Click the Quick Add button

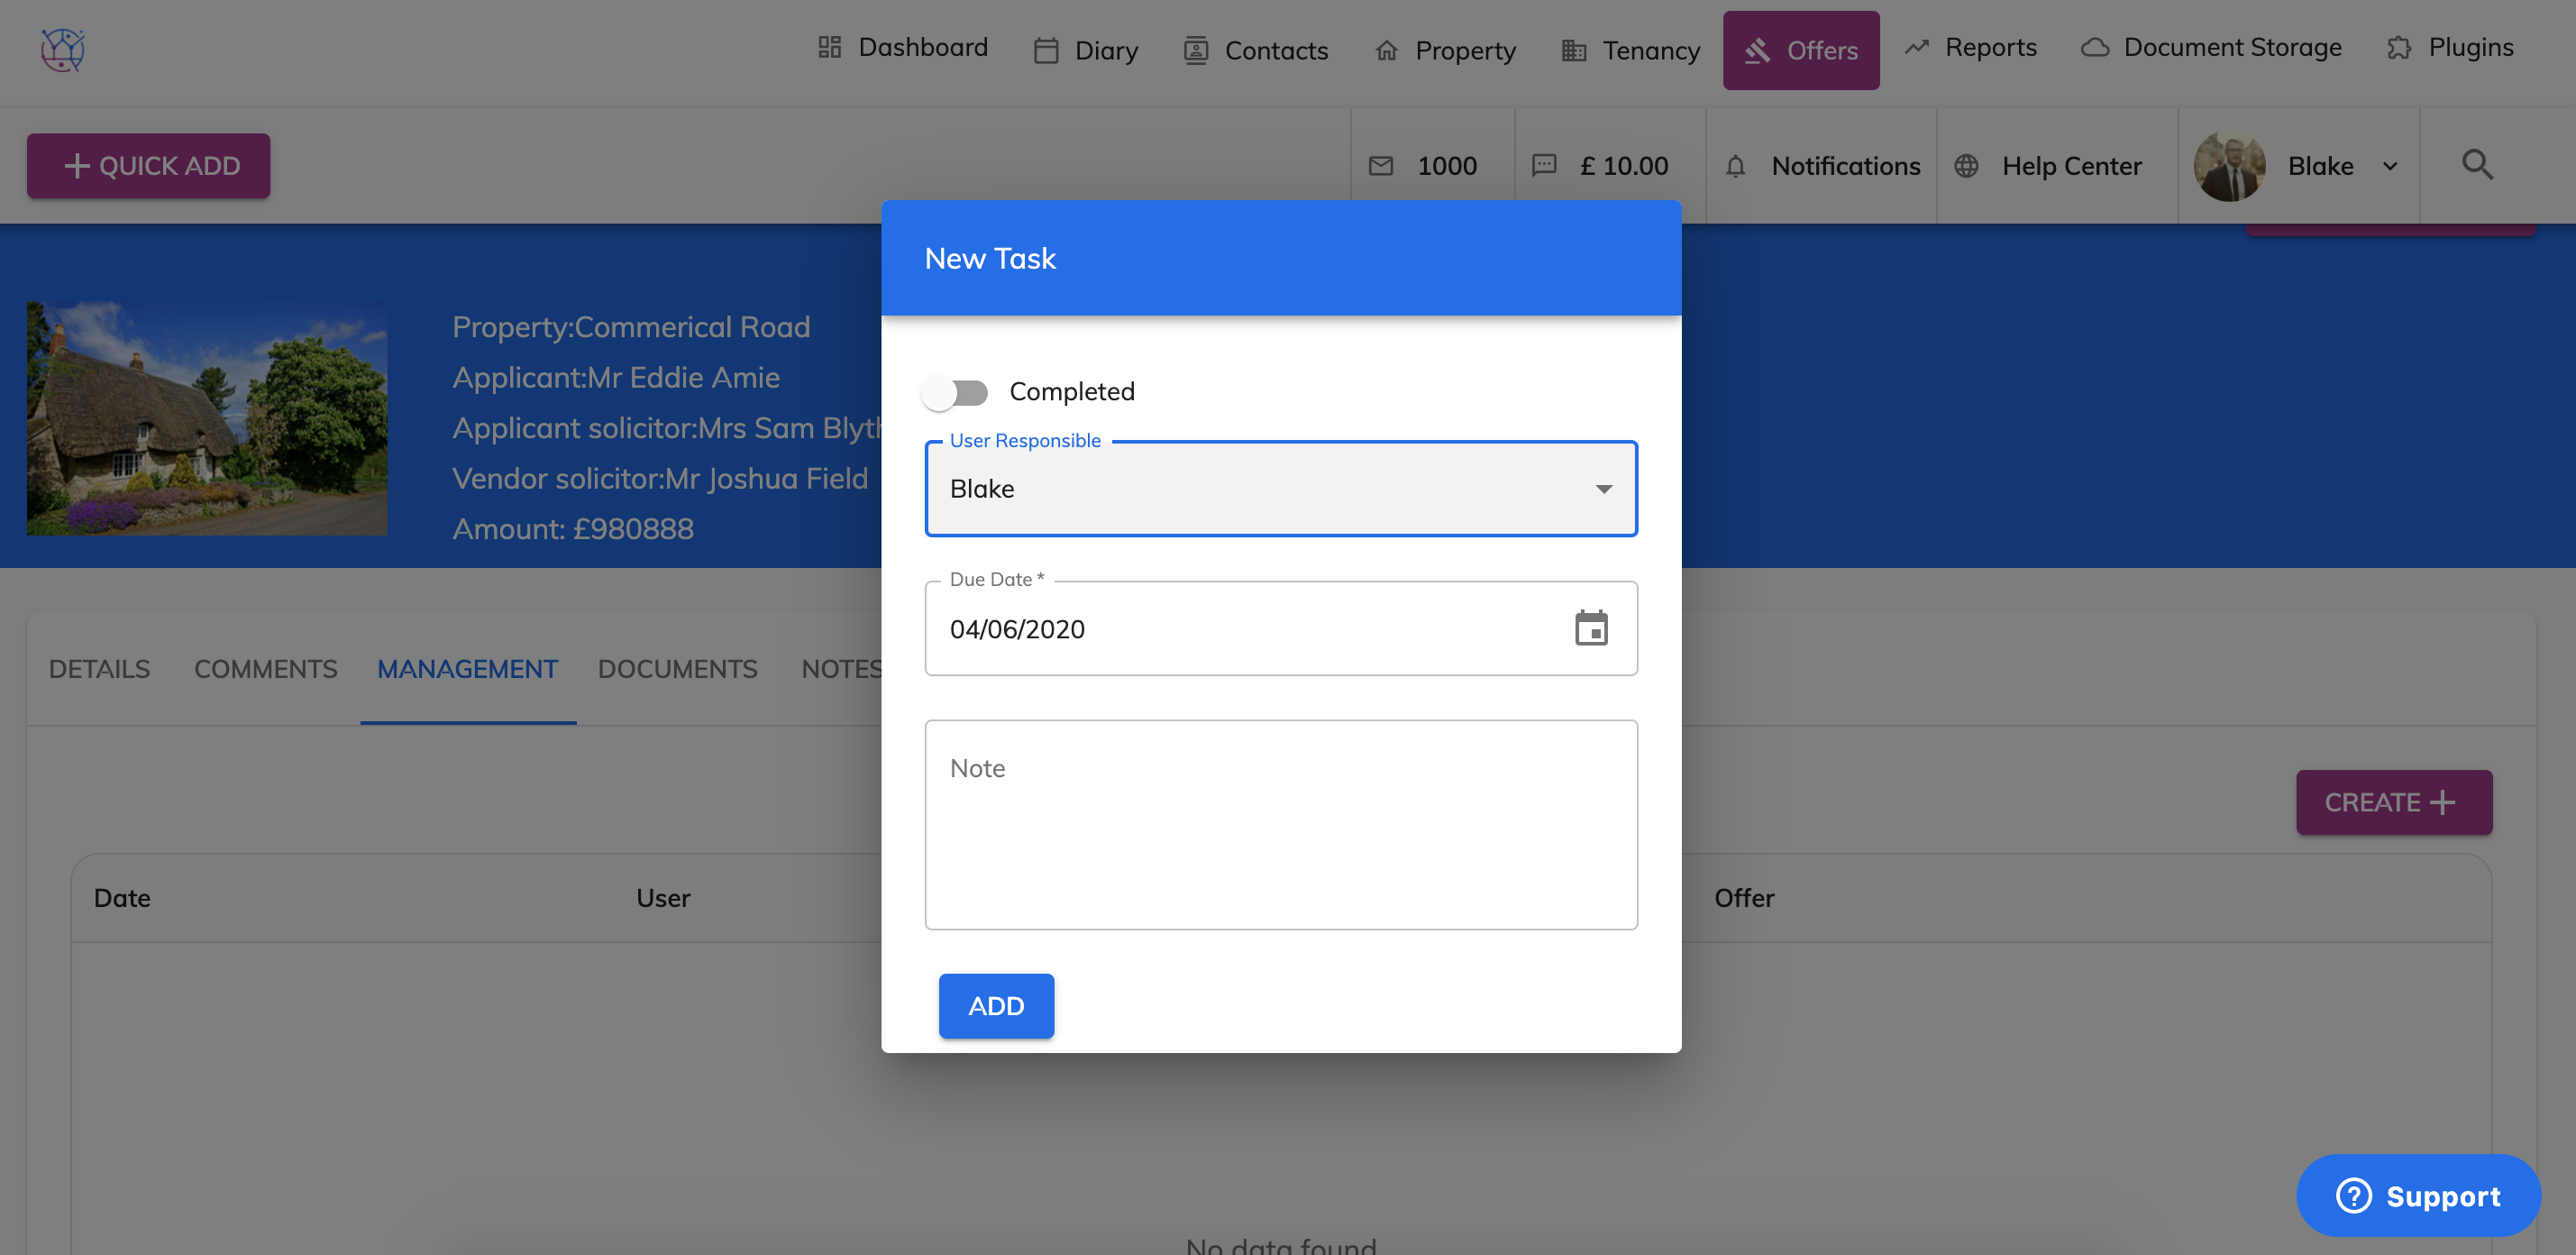(149, 166)
